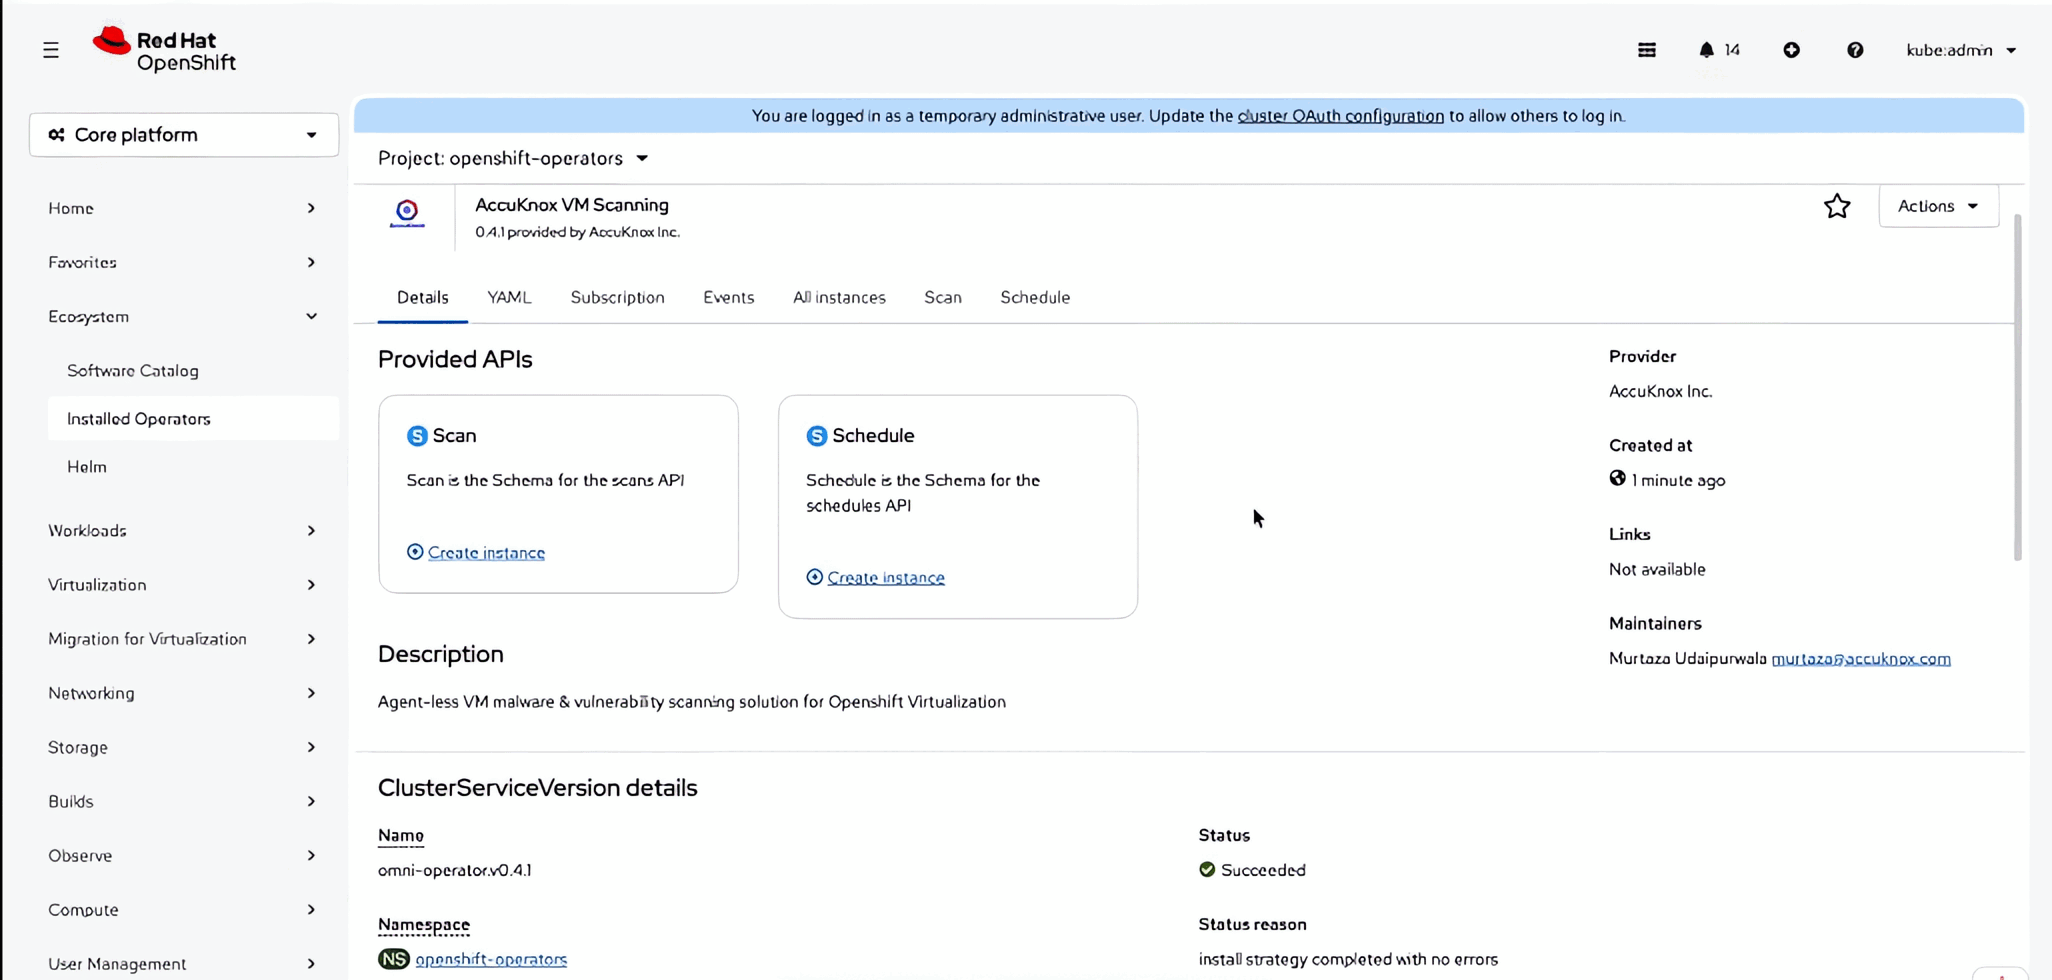Viewport: 2052px width, 980px height.
Task: Favorite this page with the star icon
Action: [x=1837, y=206]
